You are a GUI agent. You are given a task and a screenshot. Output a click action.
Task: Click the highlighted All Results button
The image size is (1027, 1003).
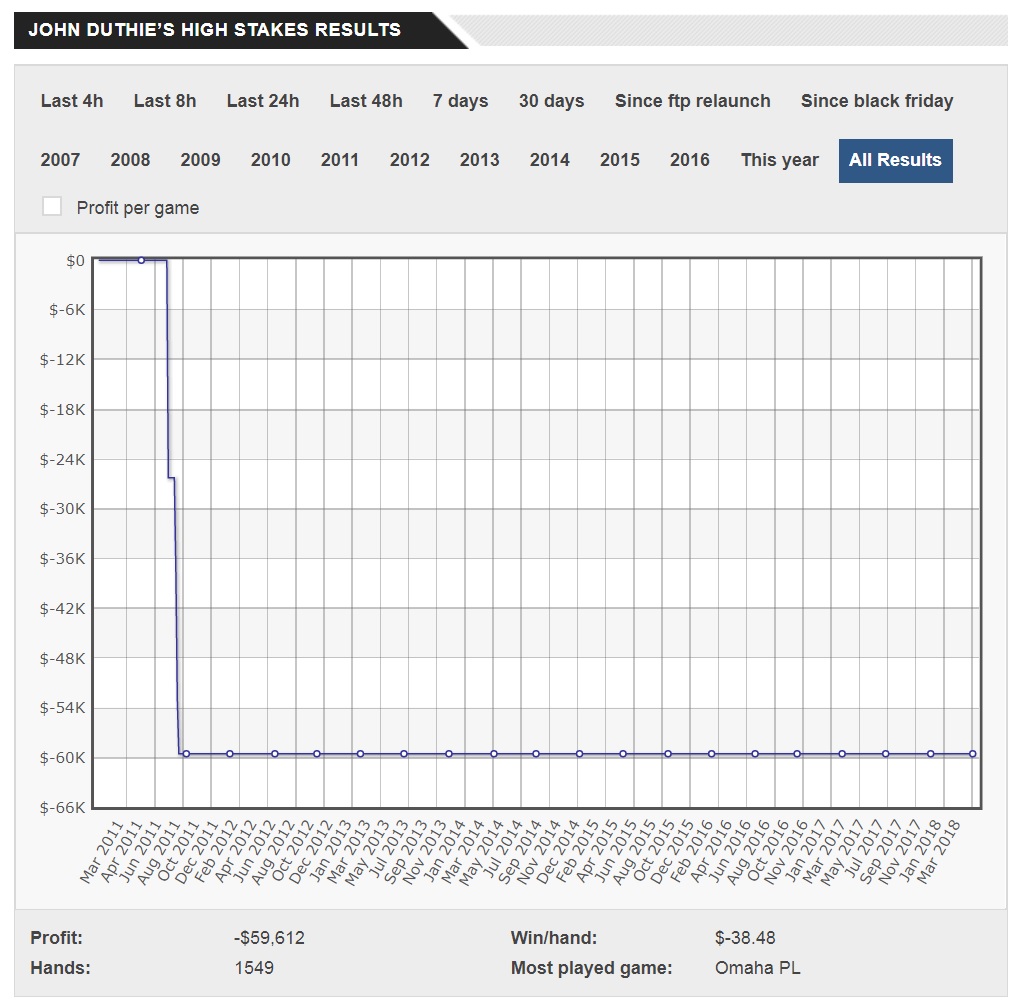point(895,160)
